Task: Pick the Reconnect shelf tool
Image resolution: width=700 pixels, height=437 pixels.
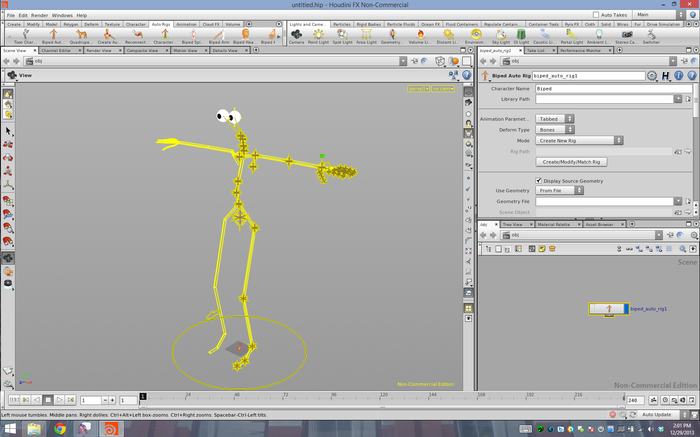Action: point(137,36)
